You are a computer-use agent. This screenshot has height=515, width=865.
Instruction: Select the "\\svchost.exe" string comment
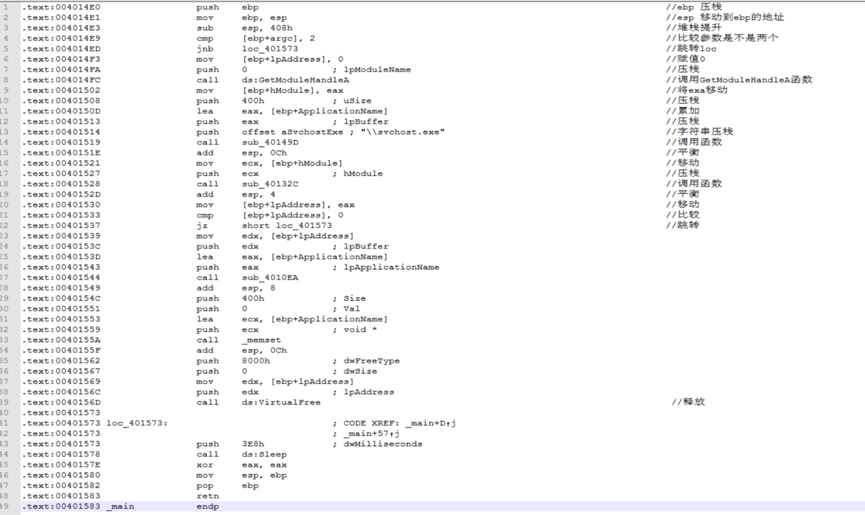(x=403, y=132)
